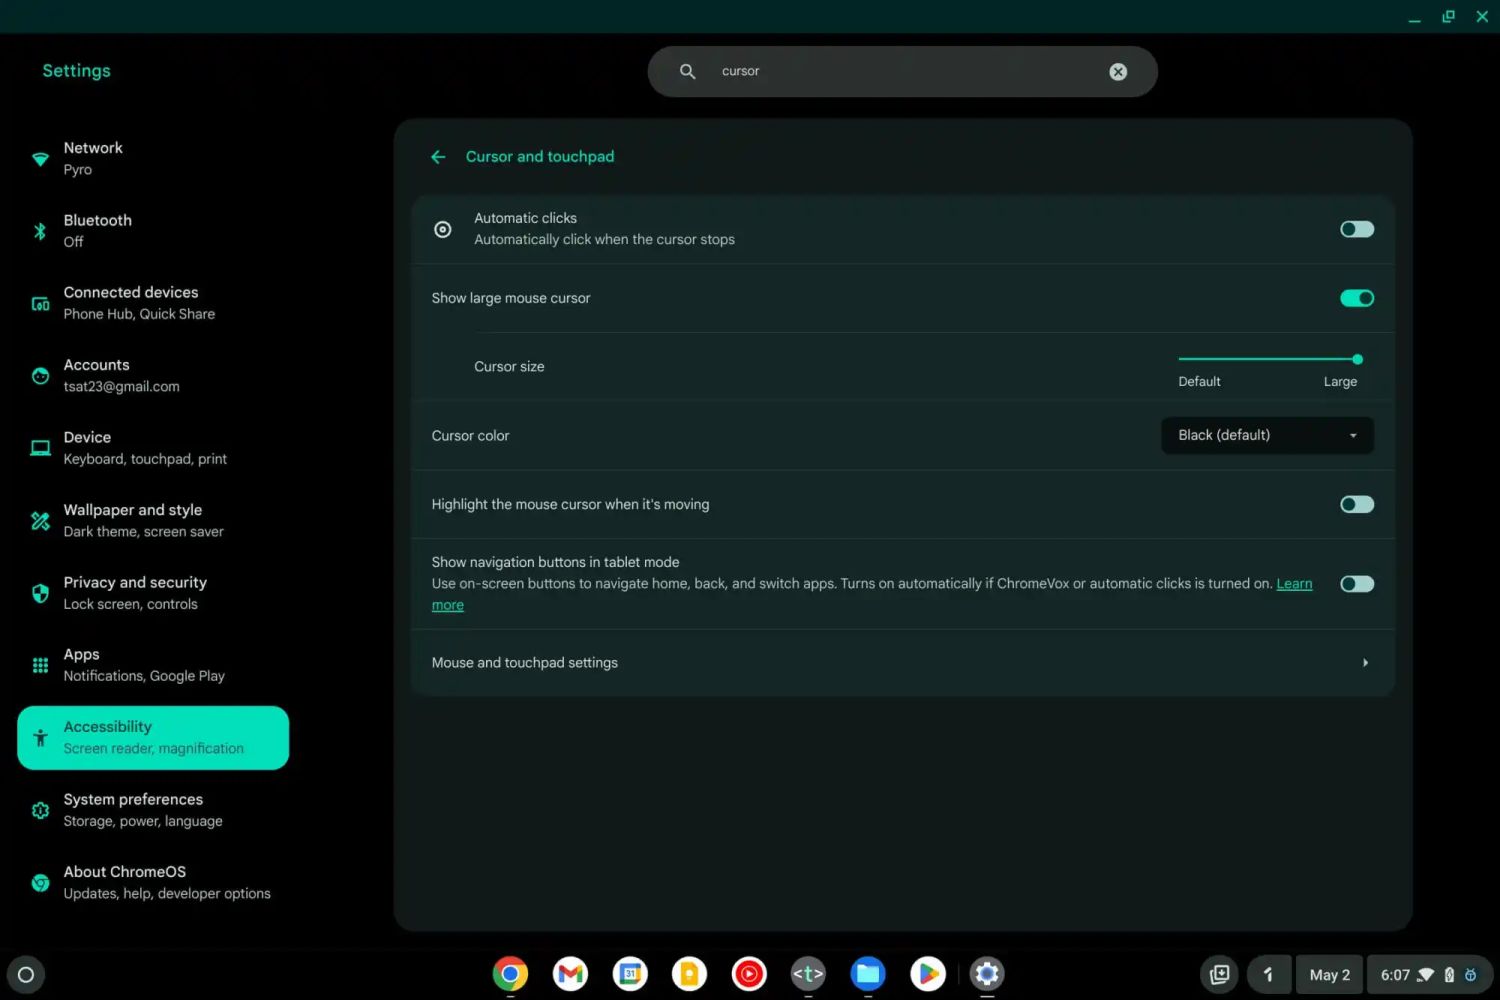Open the Cursor color dropdown

tap(1266, 436)
